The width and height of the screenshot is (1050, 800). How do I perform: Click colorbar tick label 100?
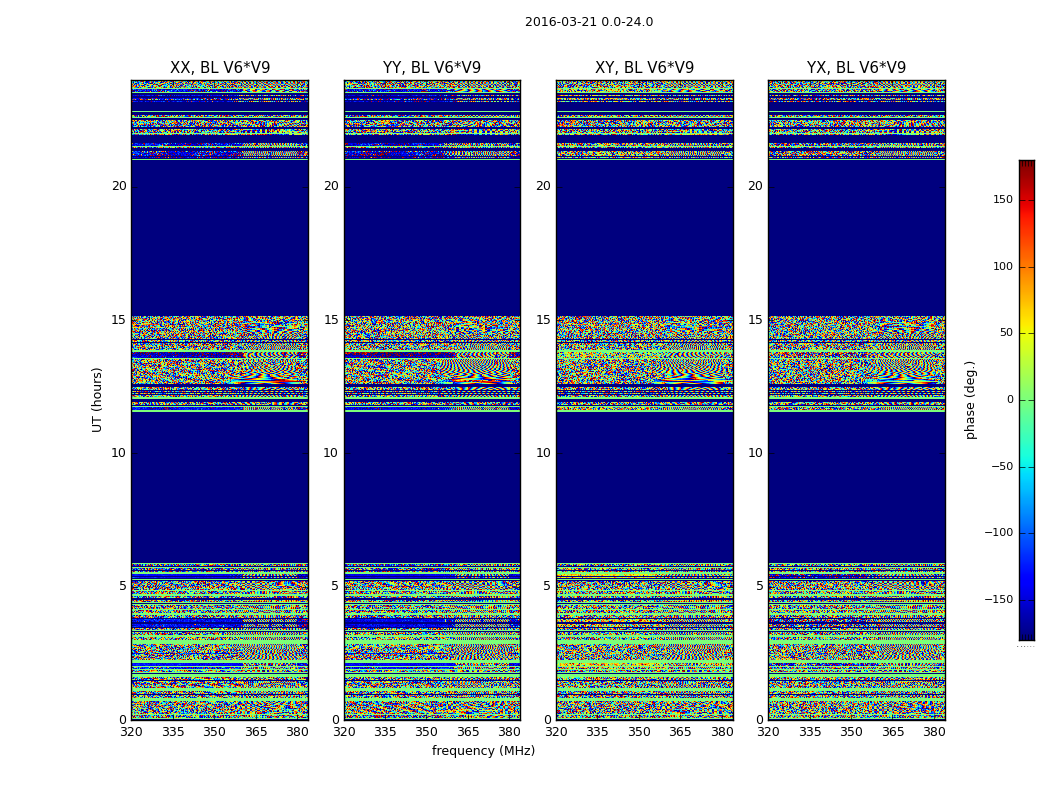tap(1003, 266)
